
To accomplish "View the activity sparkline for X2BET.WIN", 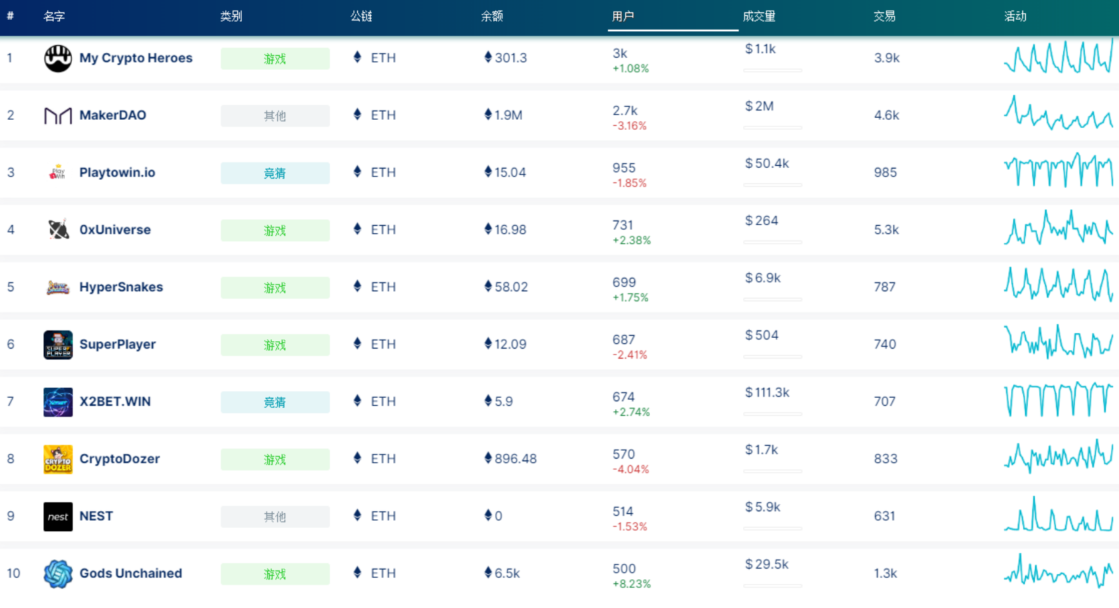I will pos(1058,400).
